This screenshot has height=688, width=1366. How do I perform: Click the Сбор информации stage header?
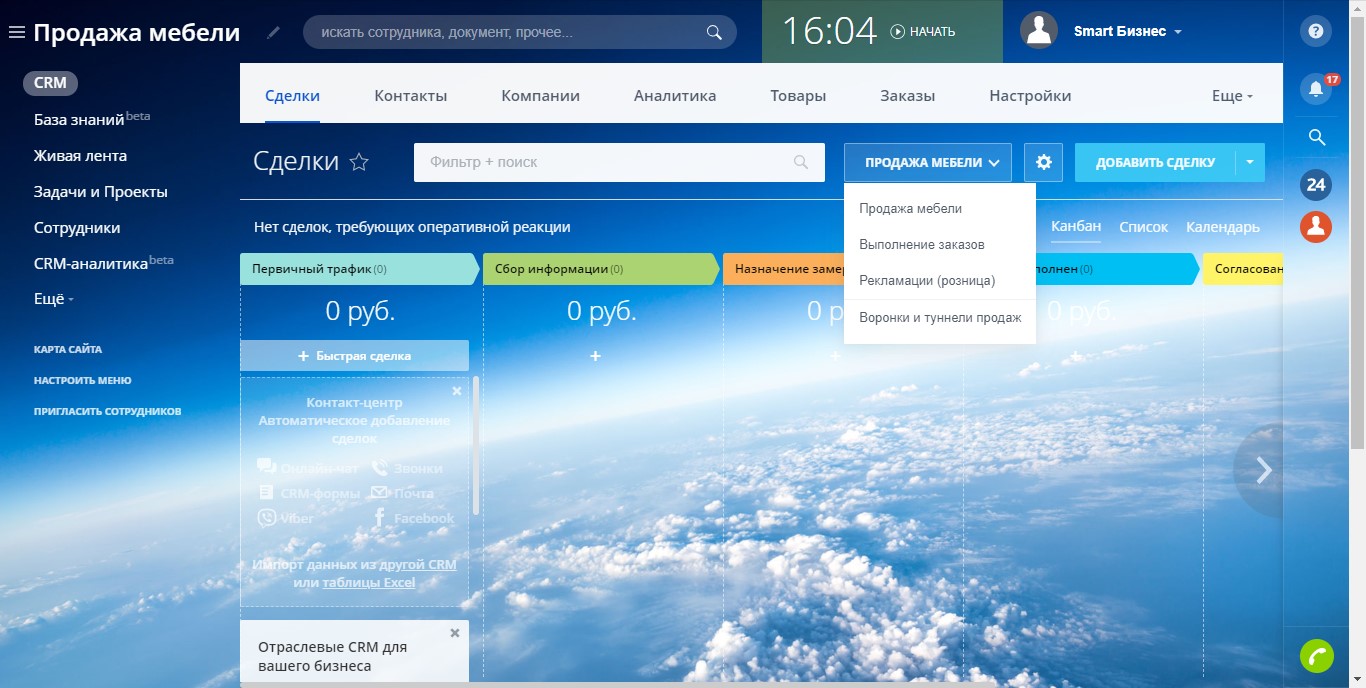(602, 269)
